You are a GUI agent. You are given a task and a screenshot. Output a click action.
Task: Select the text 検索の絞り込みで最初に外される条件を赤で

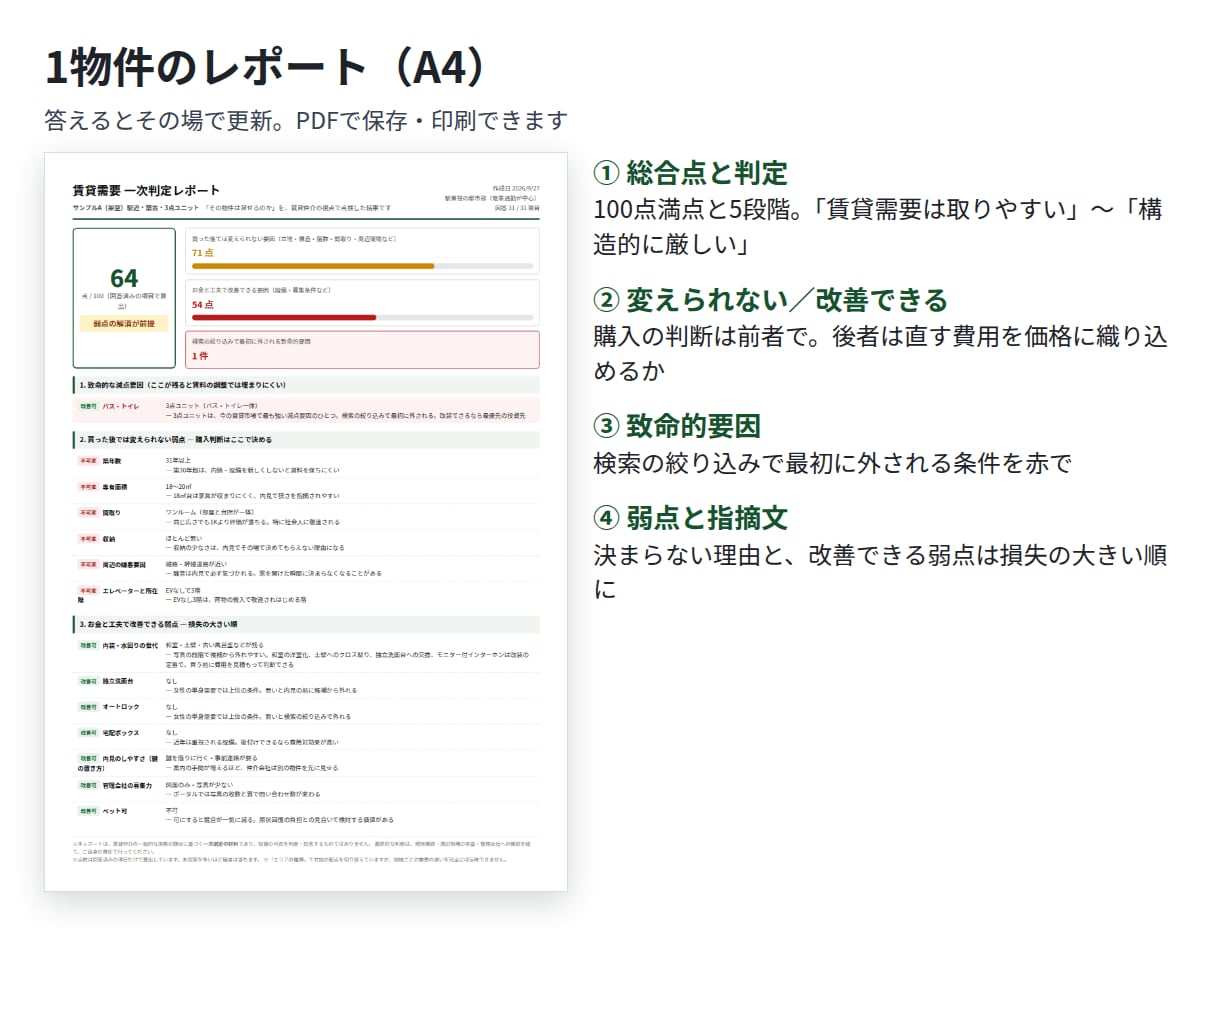pyautogui.click(x=832, y=463)
